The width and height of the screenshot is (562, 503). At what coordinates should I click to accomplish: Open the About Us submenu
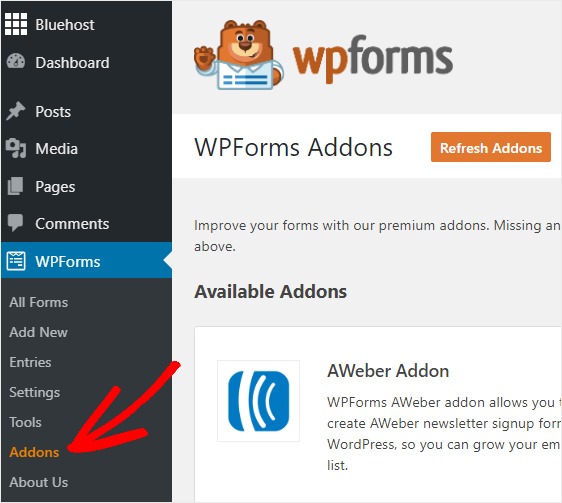coord(39,482)
